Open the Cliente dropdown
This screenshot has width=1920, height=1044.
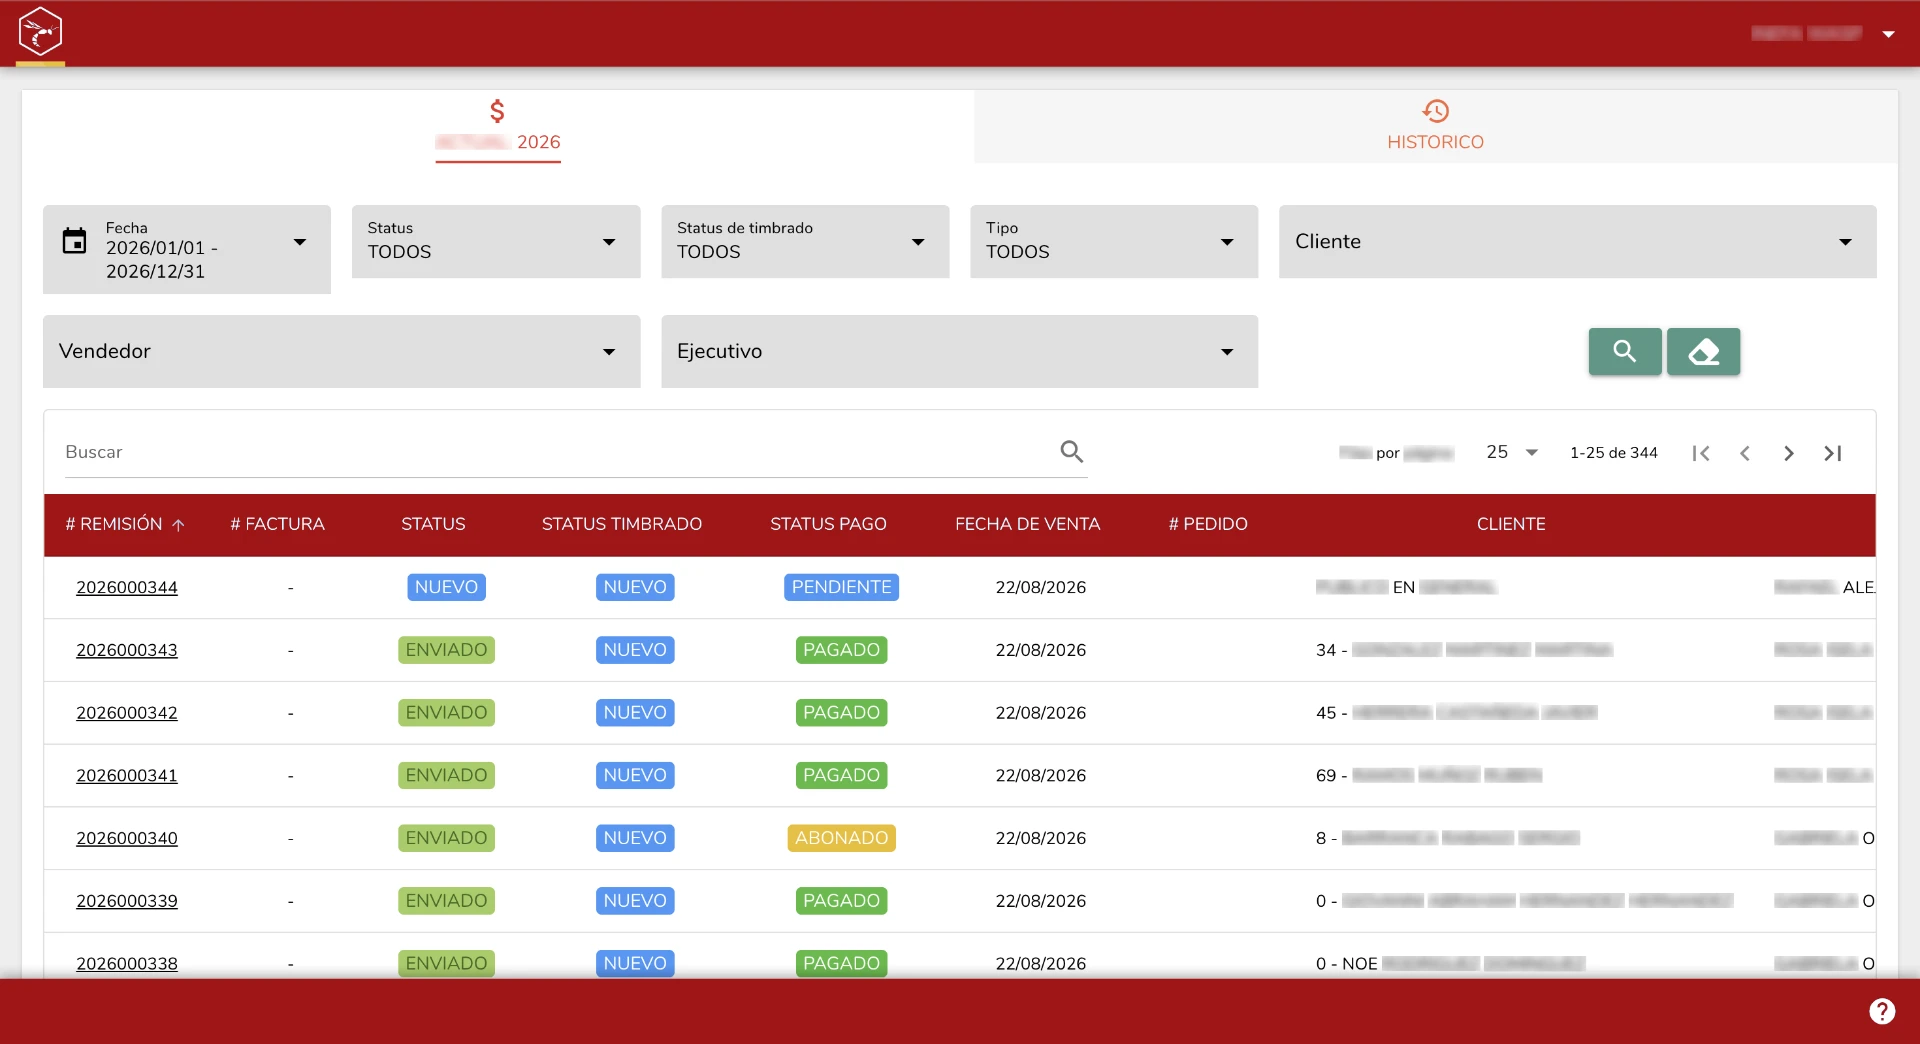[1577, 241]
